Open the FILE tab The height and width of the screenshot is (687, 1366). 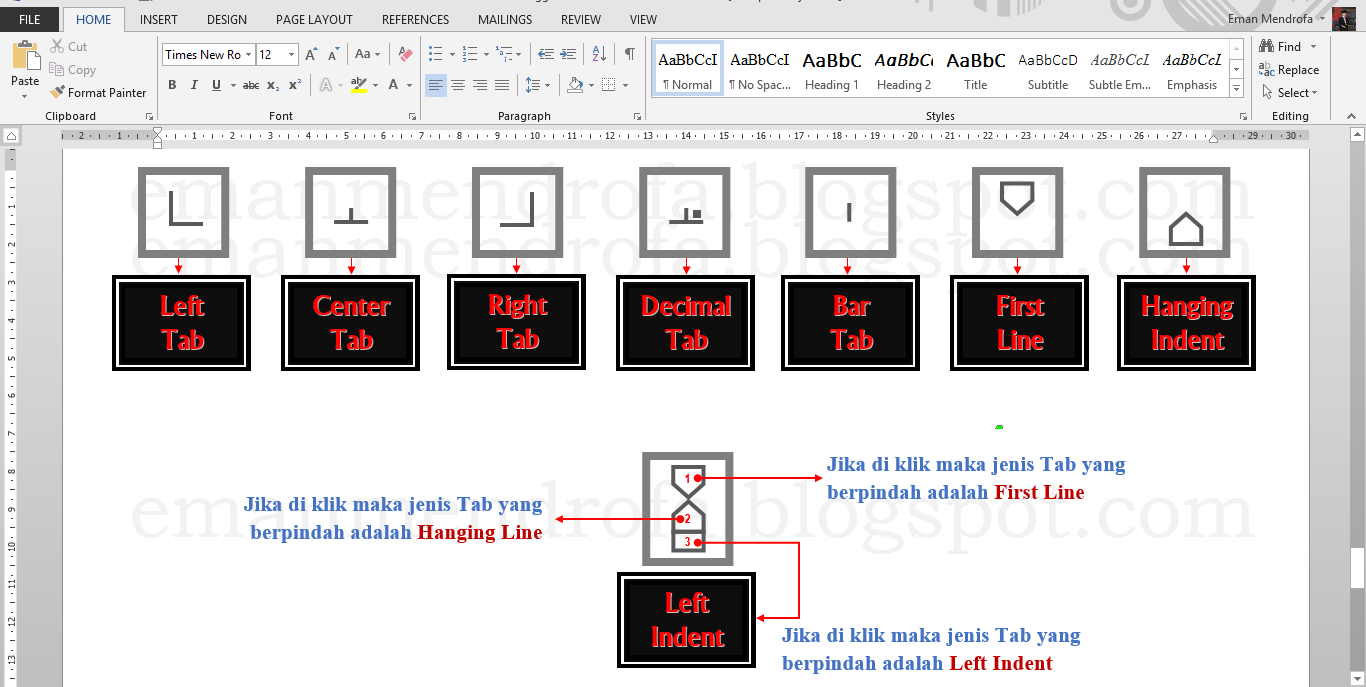(x=30, y=19)
